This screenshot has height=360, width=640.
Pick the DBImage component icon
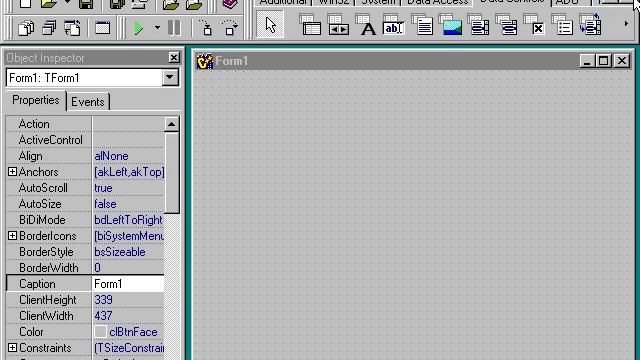coord(451,24)
